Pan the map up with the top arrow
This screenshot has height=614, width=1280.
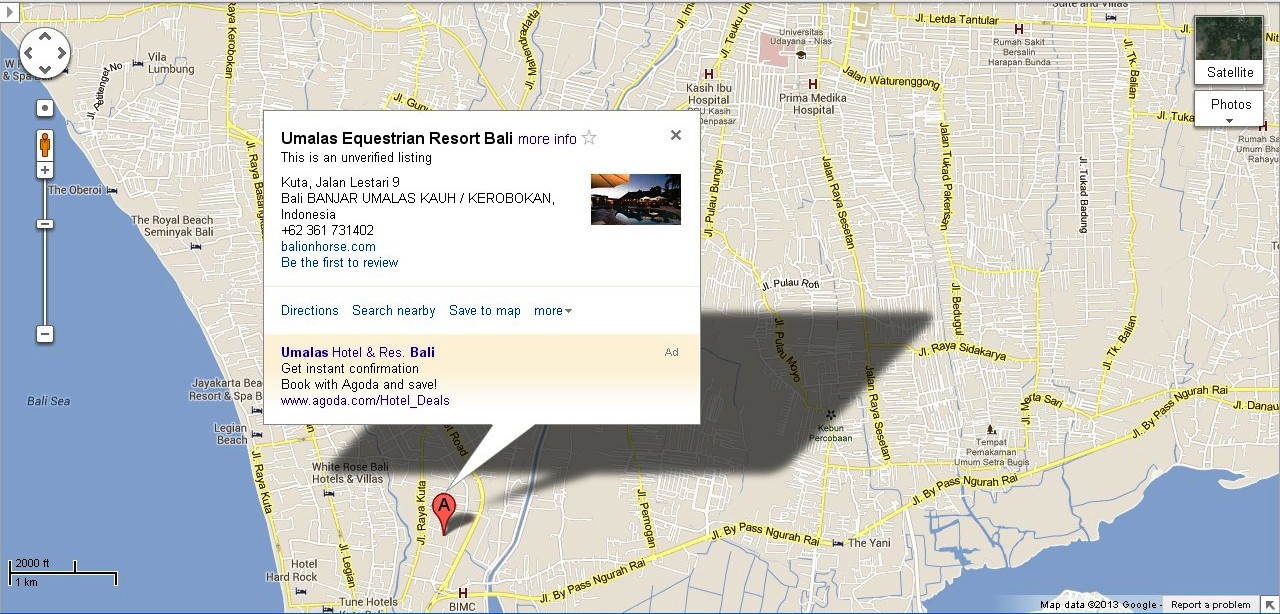(x=45, y=35)
